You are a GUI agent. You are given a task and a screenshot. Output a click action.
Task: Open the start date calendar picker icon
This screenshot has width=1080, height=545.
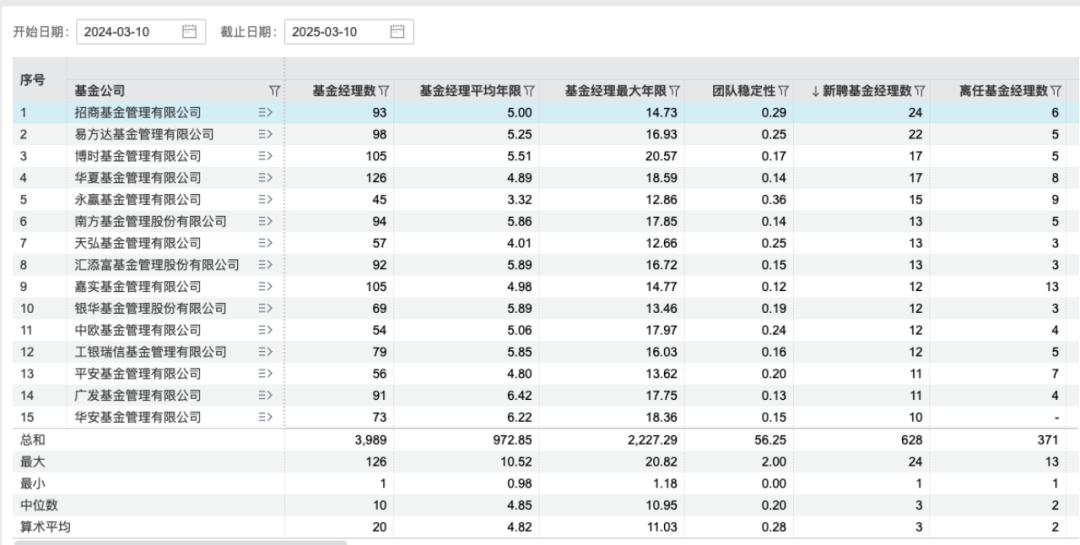click(x=189, y=32)
